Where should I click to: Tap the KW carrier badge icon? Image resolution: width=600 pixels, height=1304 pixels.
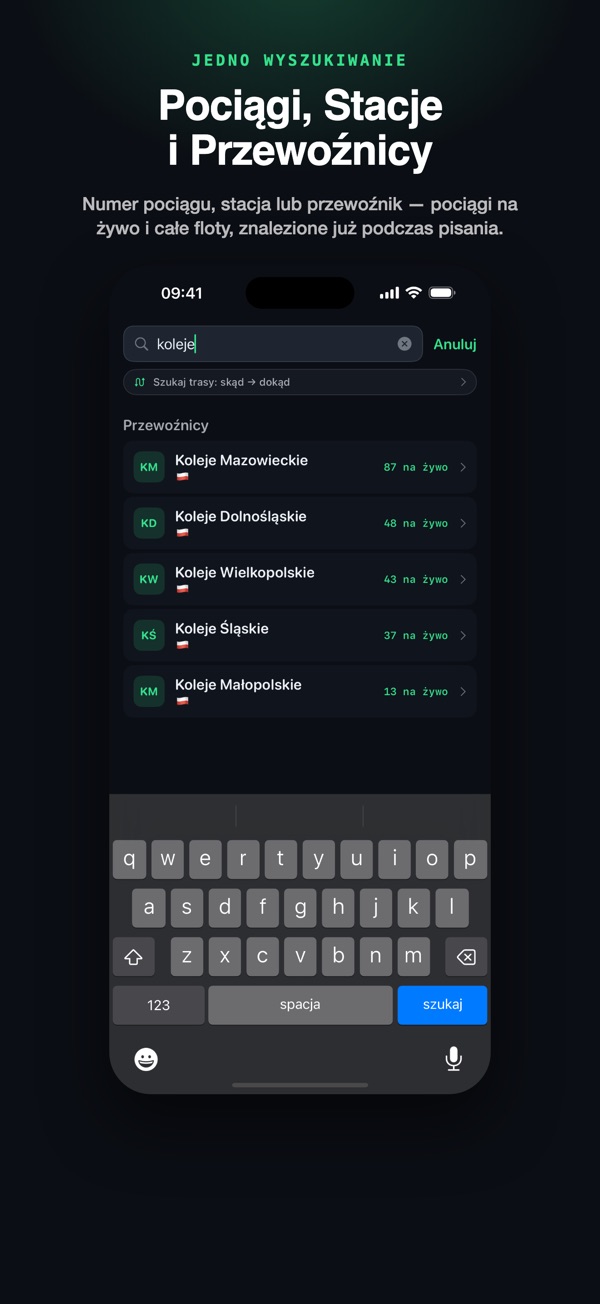[x=149, y=579]
